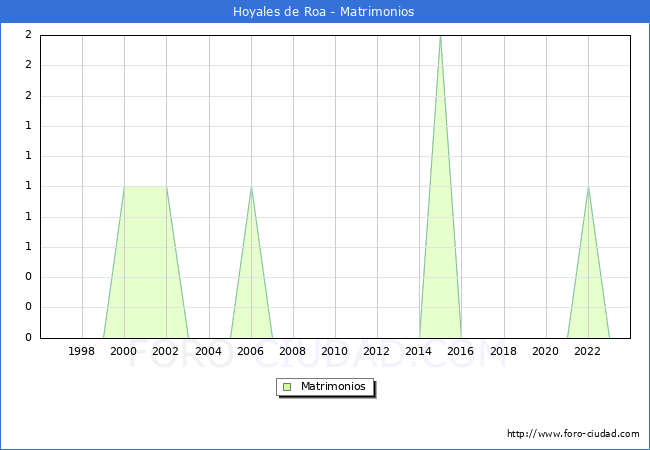The width and height of the screenshot is (650, 450).
Task: Select the 2020 x-axis label
Action: (x=546, y=351)
